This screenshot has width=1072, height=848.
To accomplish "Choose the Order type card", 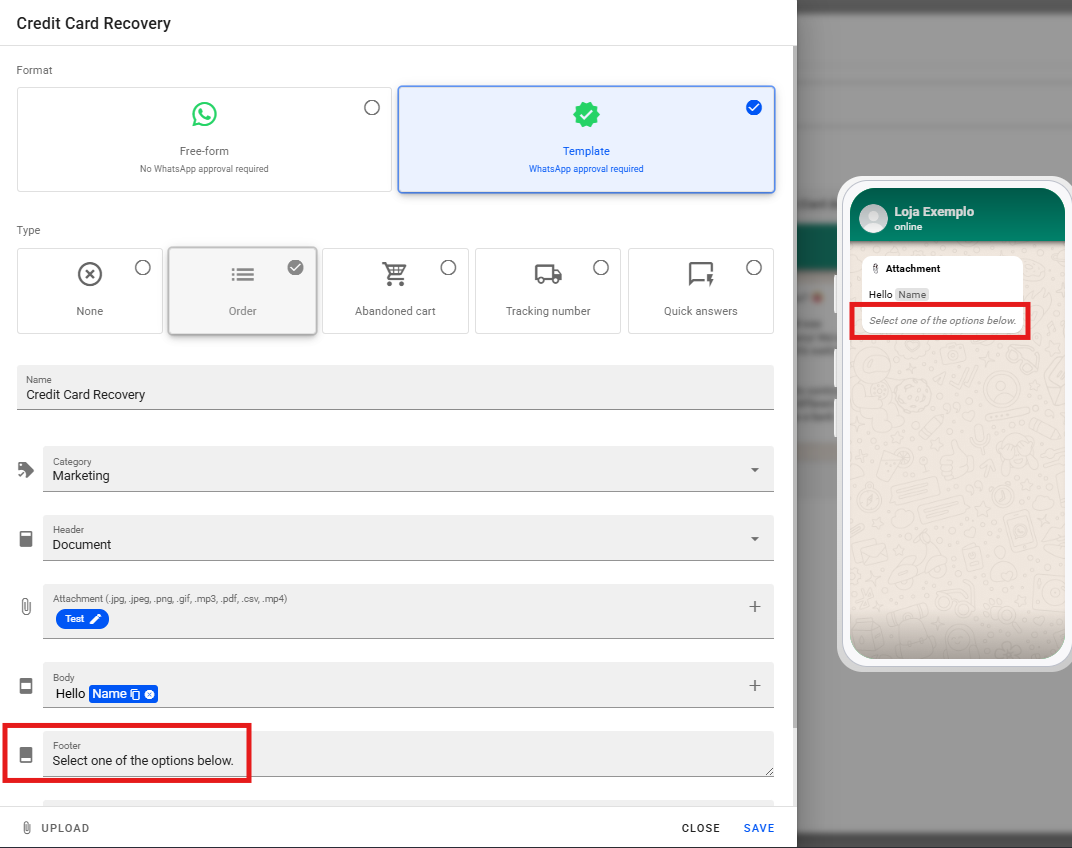I will click(243, 290).
